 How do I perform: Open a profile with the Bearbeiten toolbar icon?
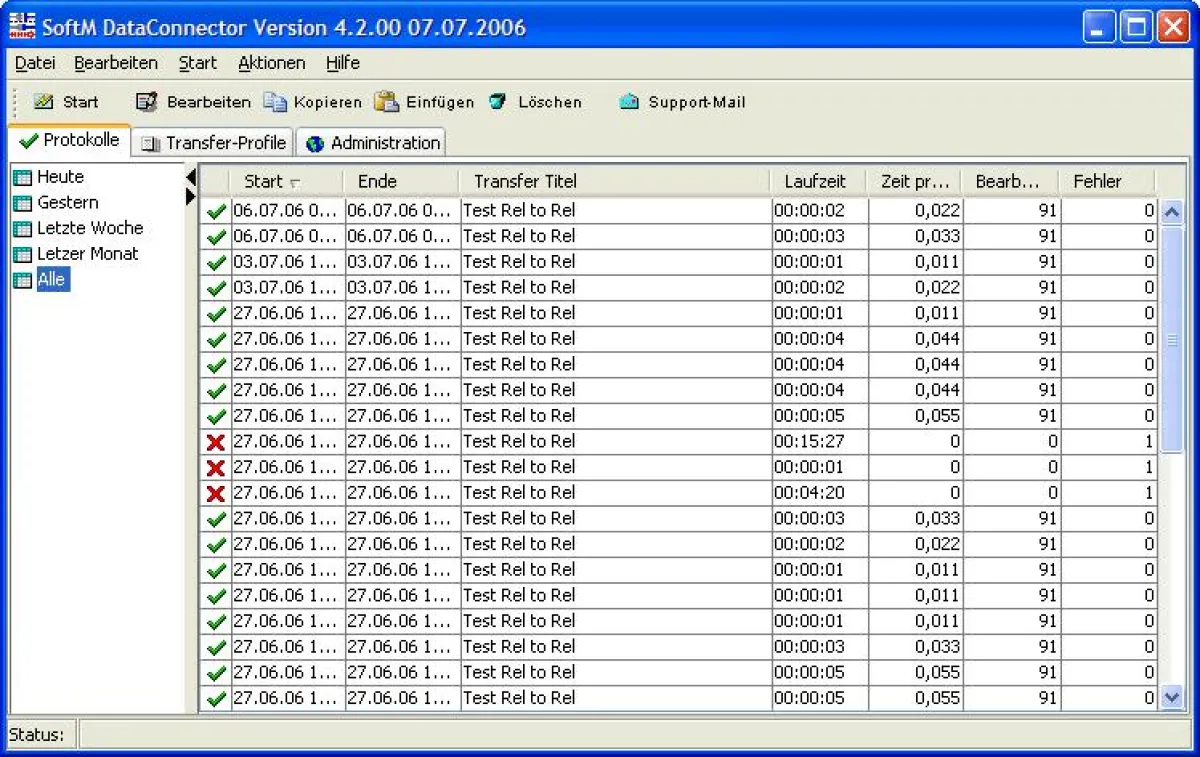pyautogui.click(x=145, y=101)
